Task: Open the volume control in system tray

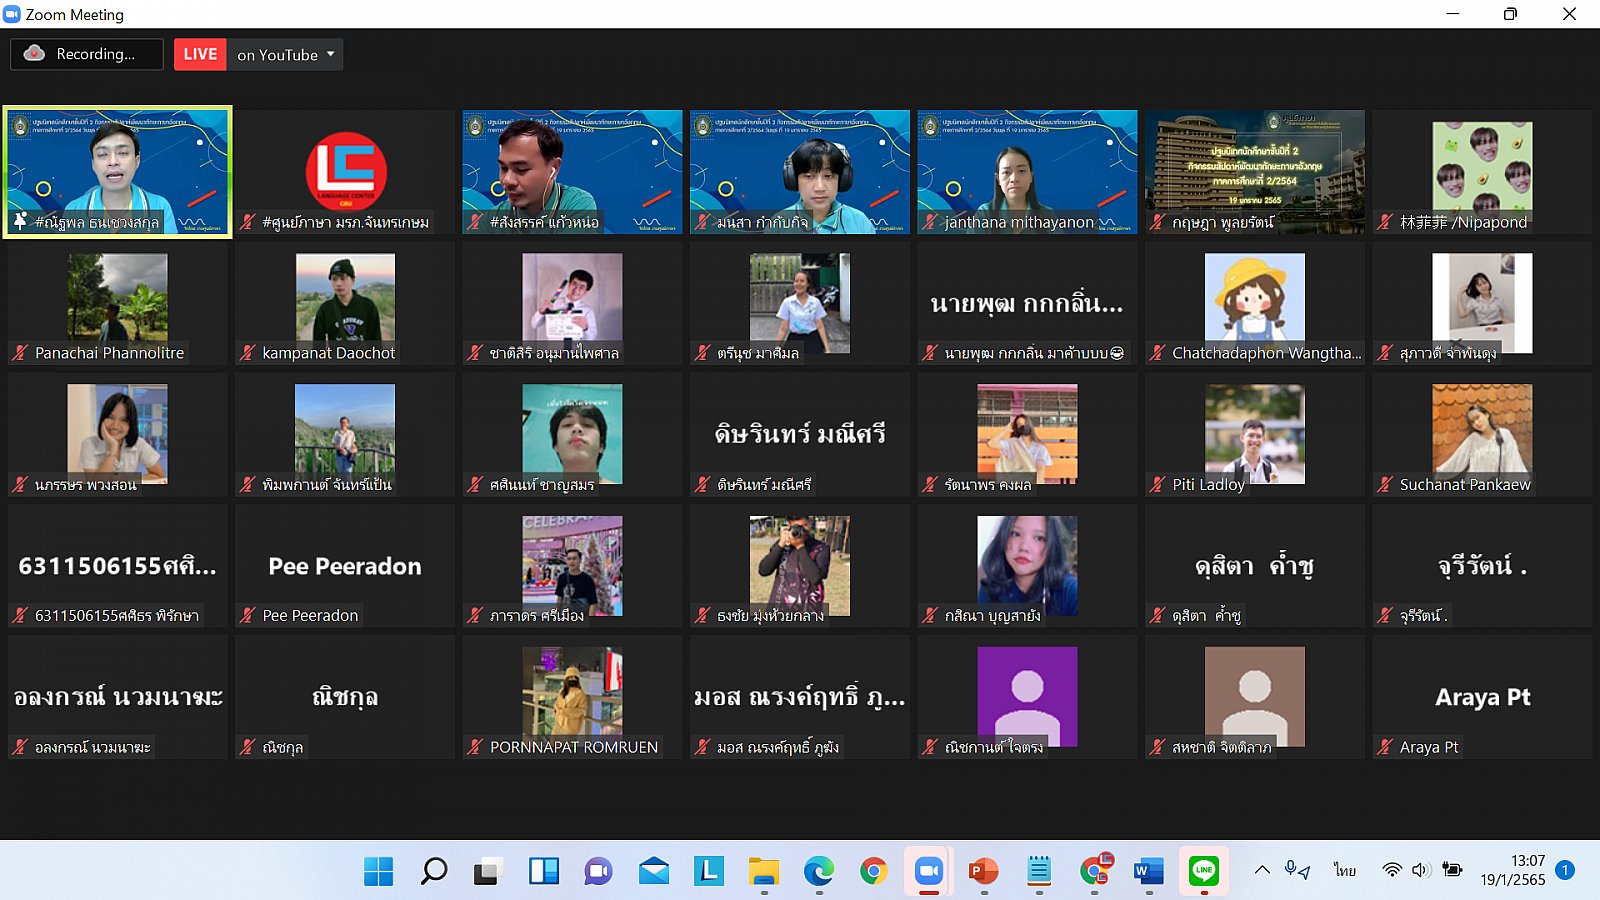Action: click(x=1420, y=870)
